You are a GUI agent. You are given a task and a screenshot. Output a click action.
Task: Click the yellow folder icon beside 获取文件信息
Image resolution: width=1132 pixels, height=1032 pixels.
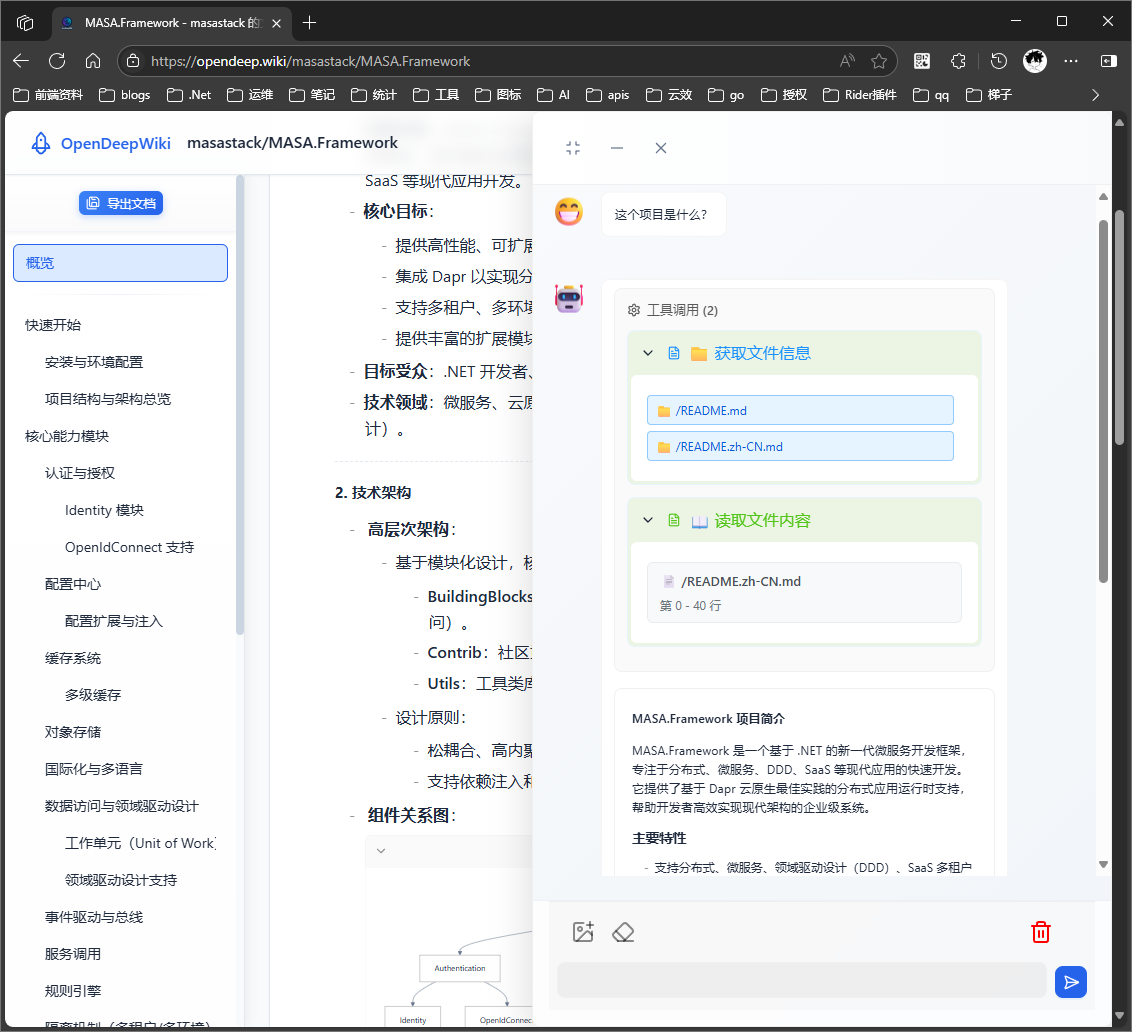point(698,353)
